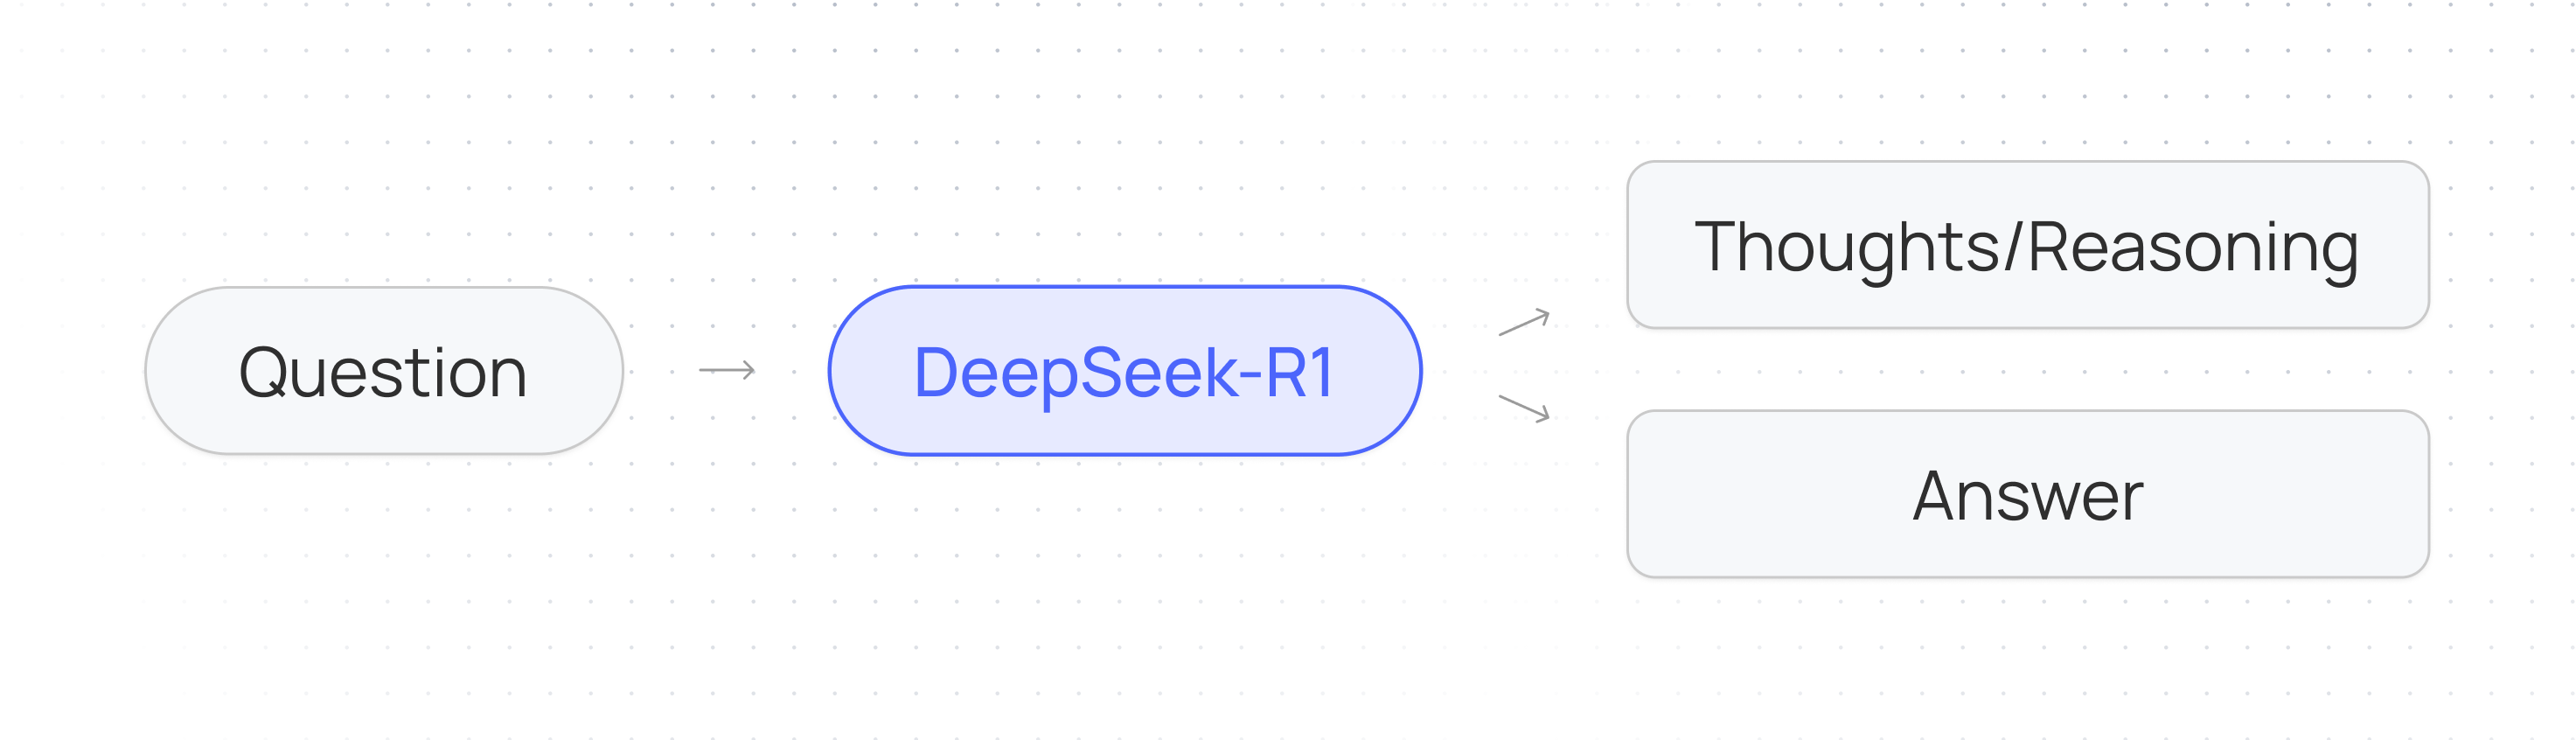The width and height of the screenshot is (2576, 740).
Task: Open the Thoughts/Reasoning box
Action: click(x=2028, y=245)
